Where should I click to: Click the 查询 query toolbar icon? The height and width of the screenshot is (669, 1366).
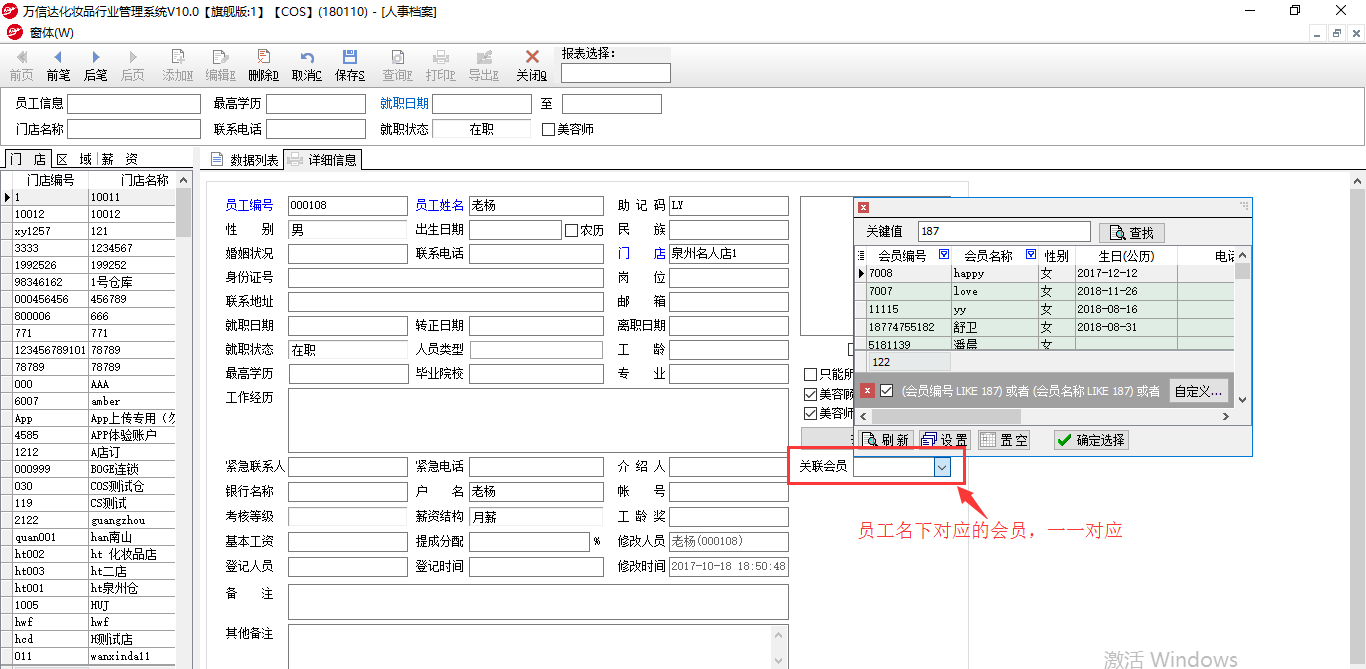pos(397,65)
